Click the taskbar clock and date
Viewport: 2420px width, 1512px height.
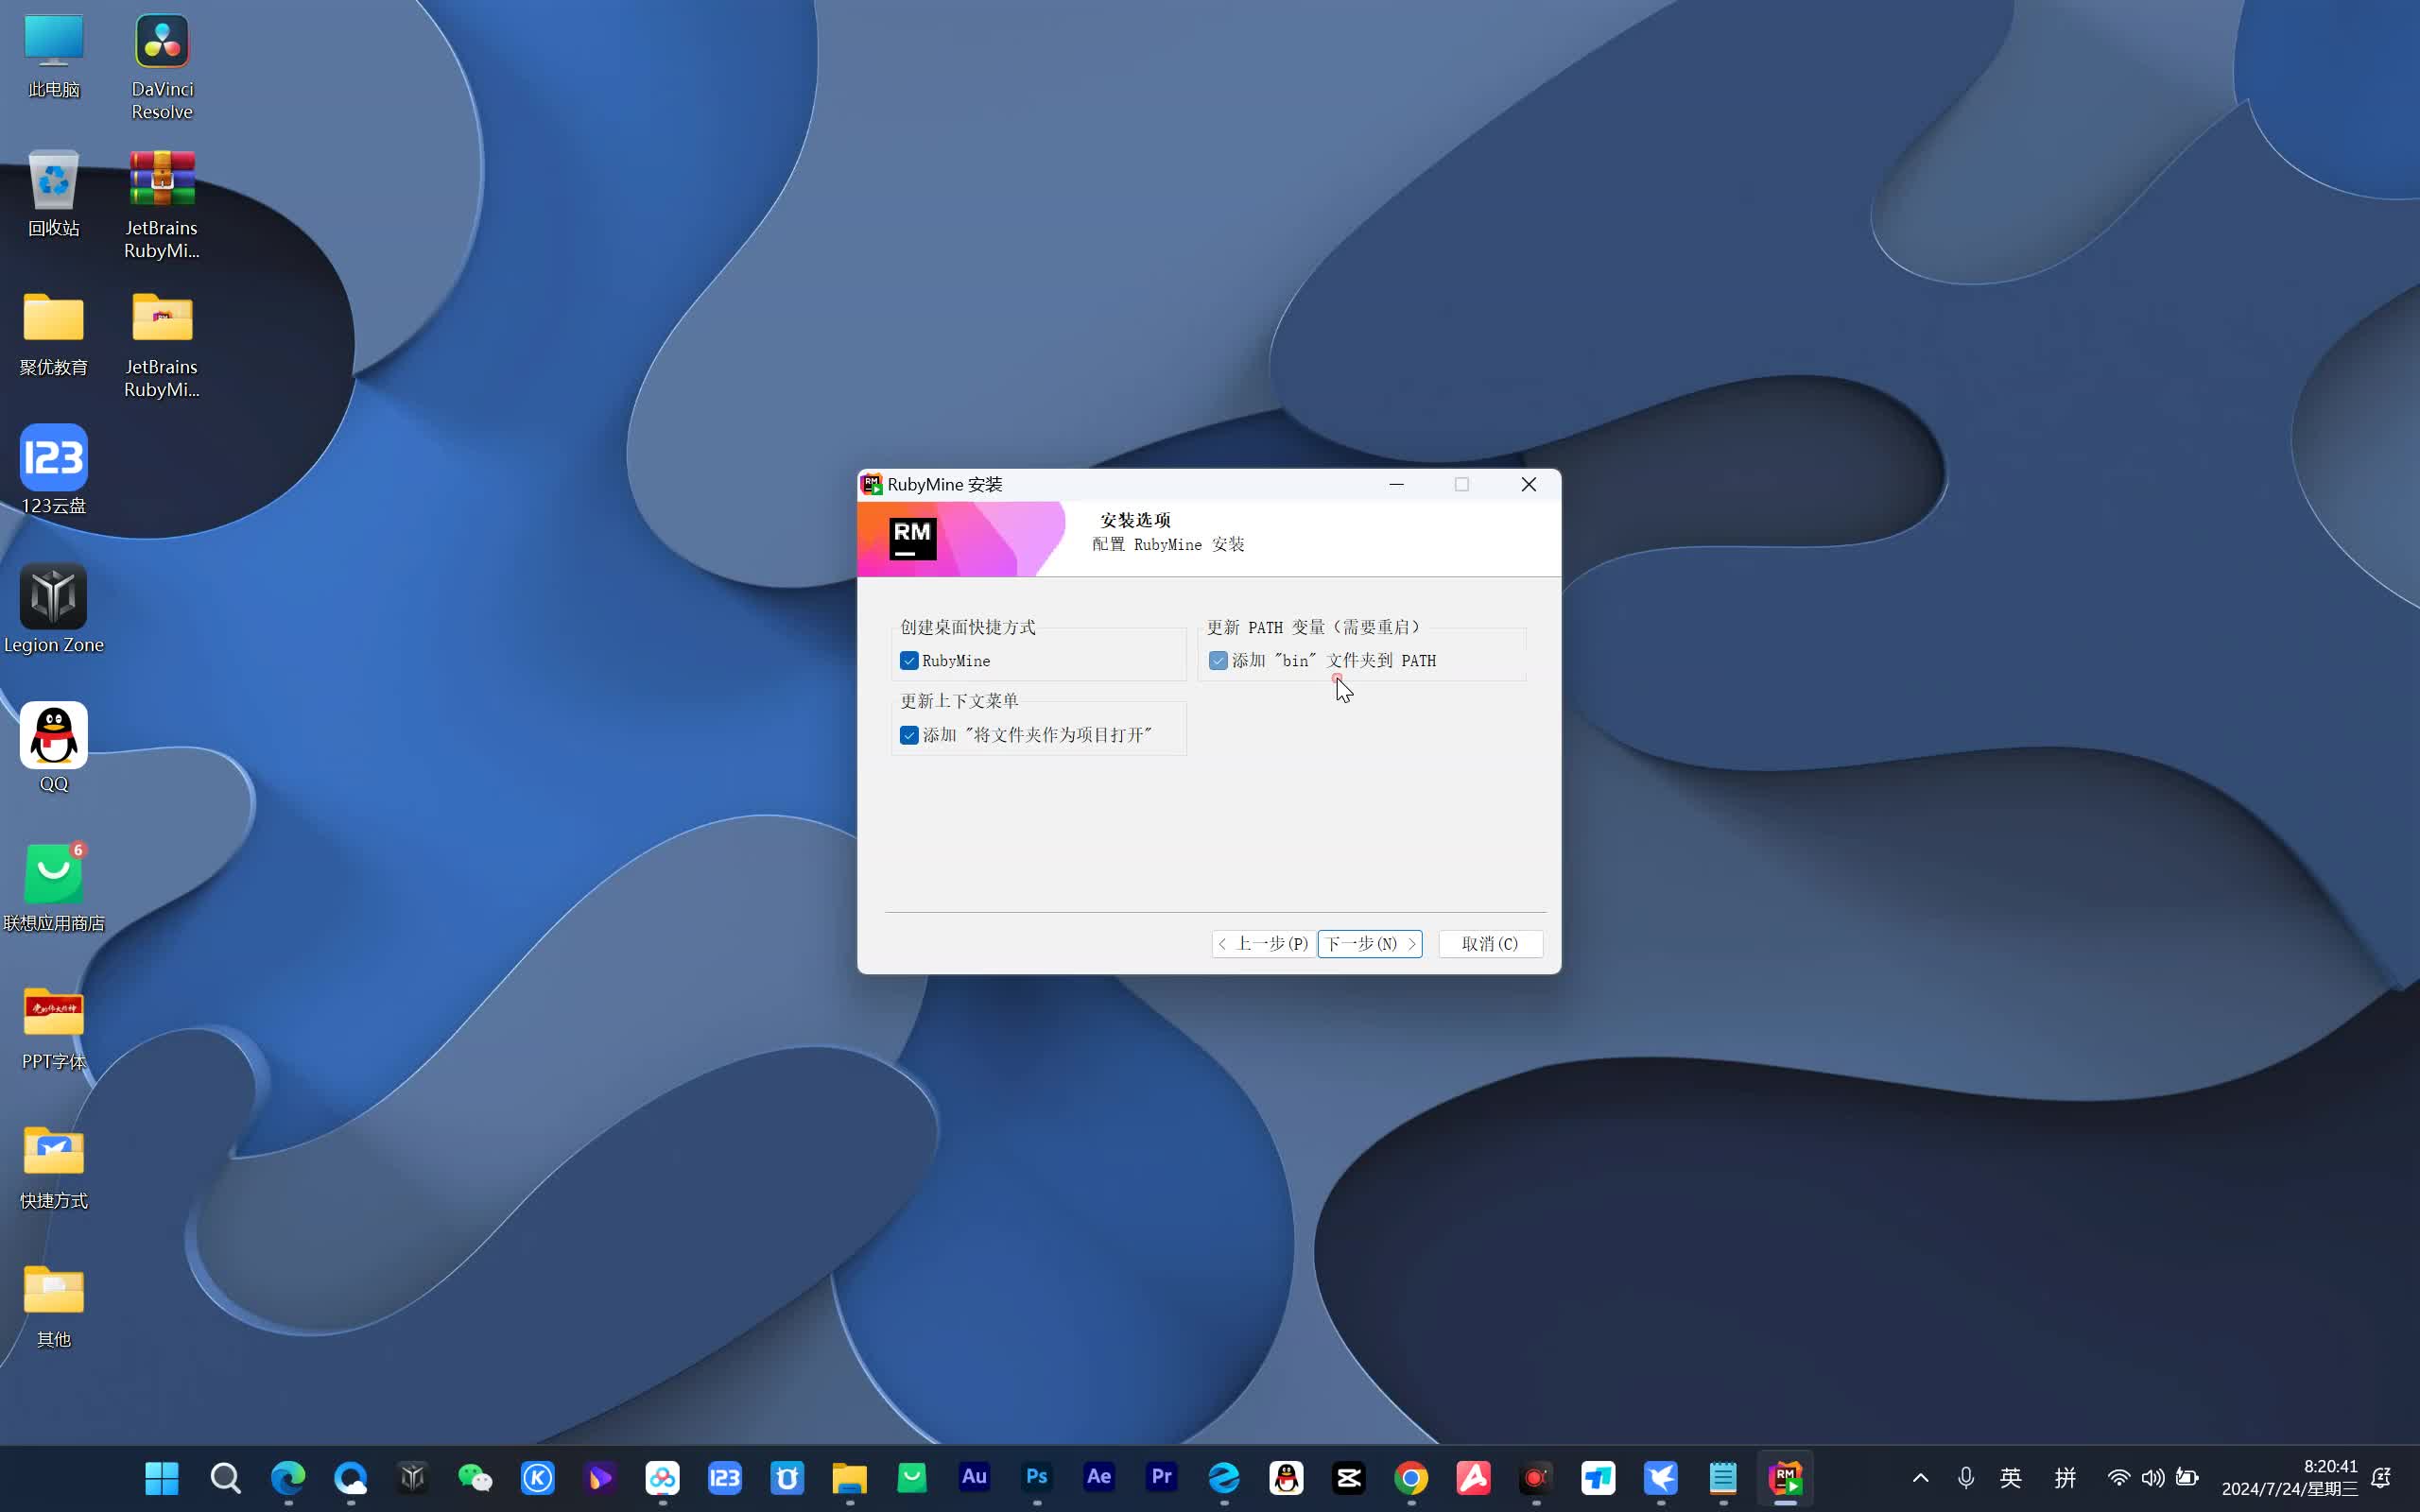[2289, 1477]
